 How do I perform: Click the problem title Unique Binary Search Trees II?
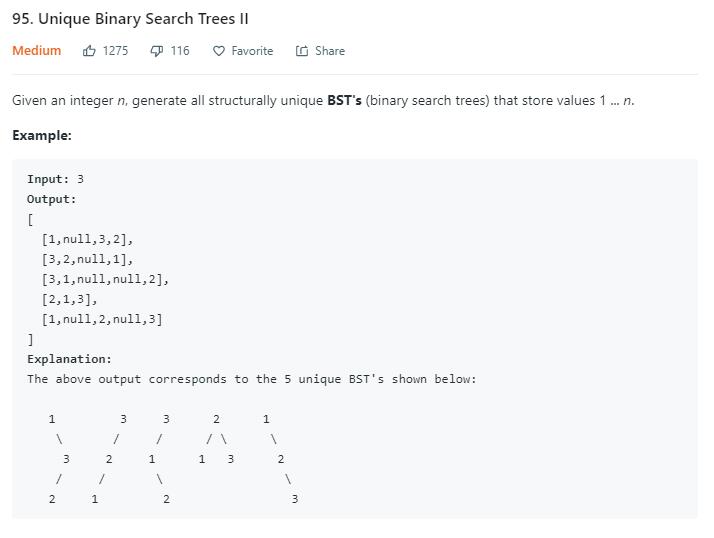[x=130, y=19]
